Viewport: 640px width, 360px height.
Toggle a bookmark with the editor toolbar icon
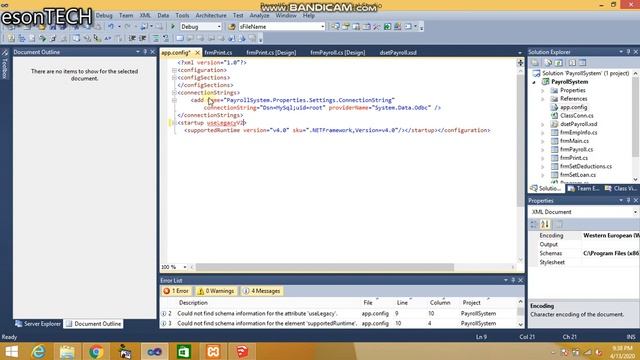click(x=180, y=38)
